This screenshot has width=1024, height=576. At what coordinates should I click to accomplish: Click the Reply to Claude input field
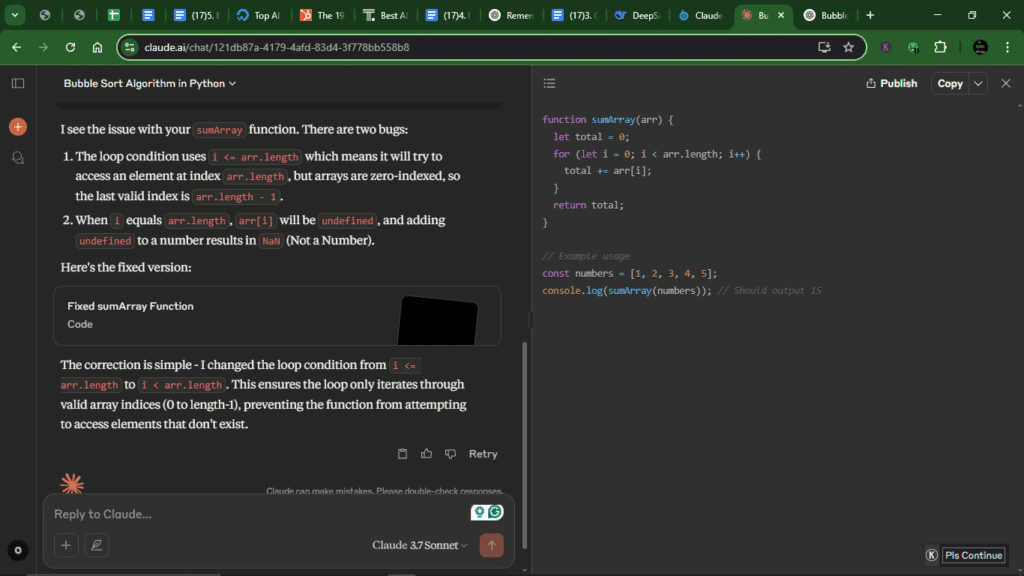(x=200, y=513)
